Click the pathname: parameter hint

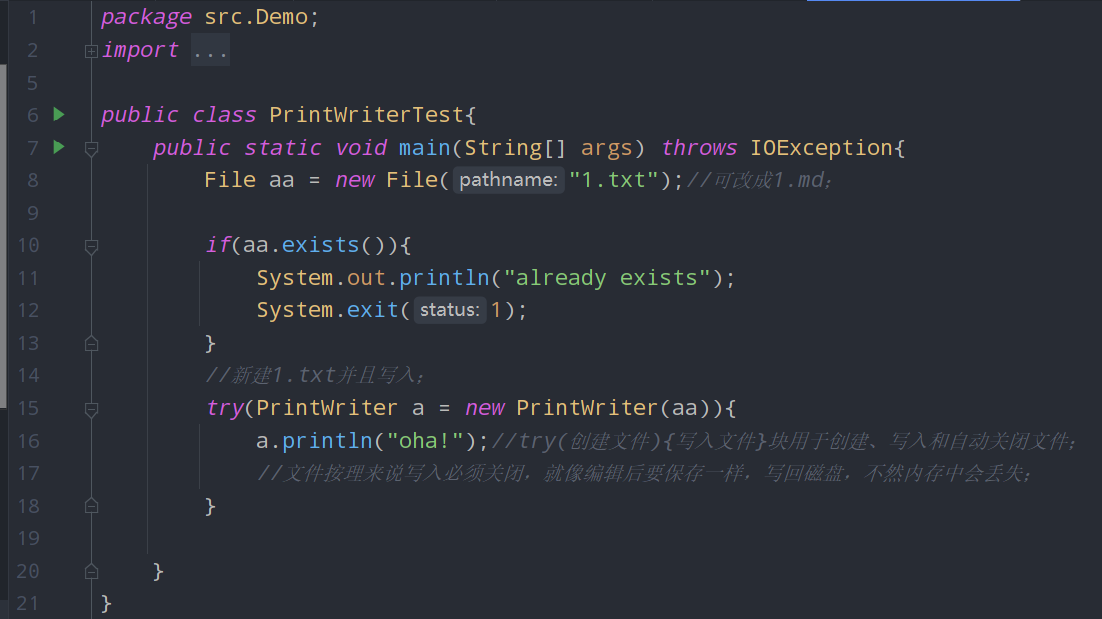tap(509, 180)
